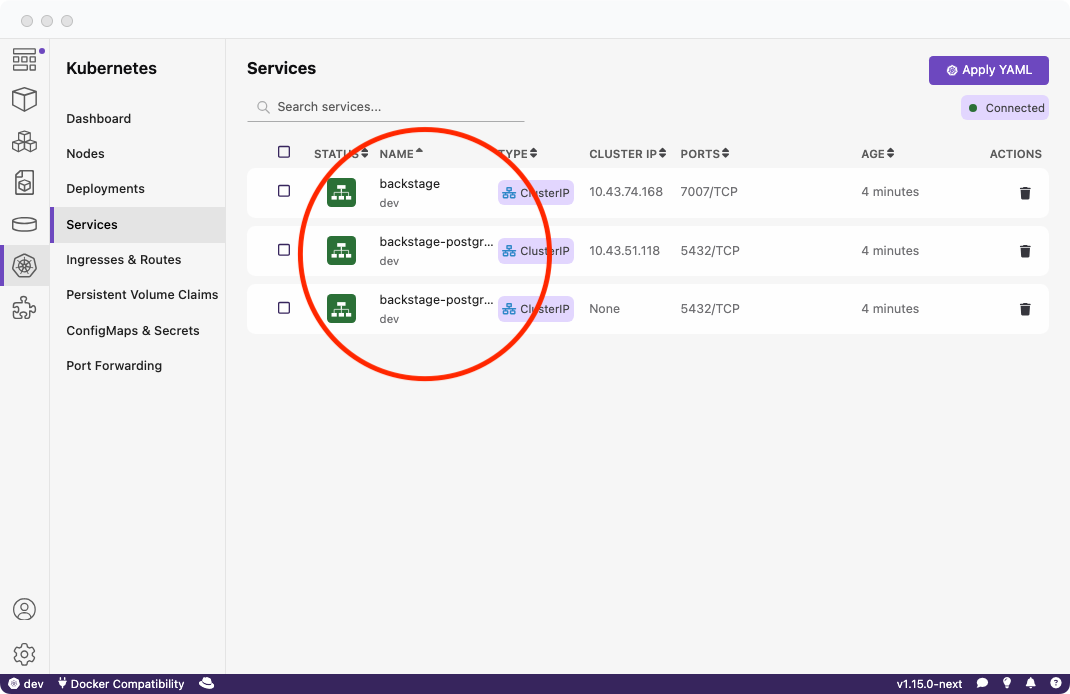The image size is (1070, 694).
Task: Go to Deployments in Kubernetes menu
Action: point(105,189)
